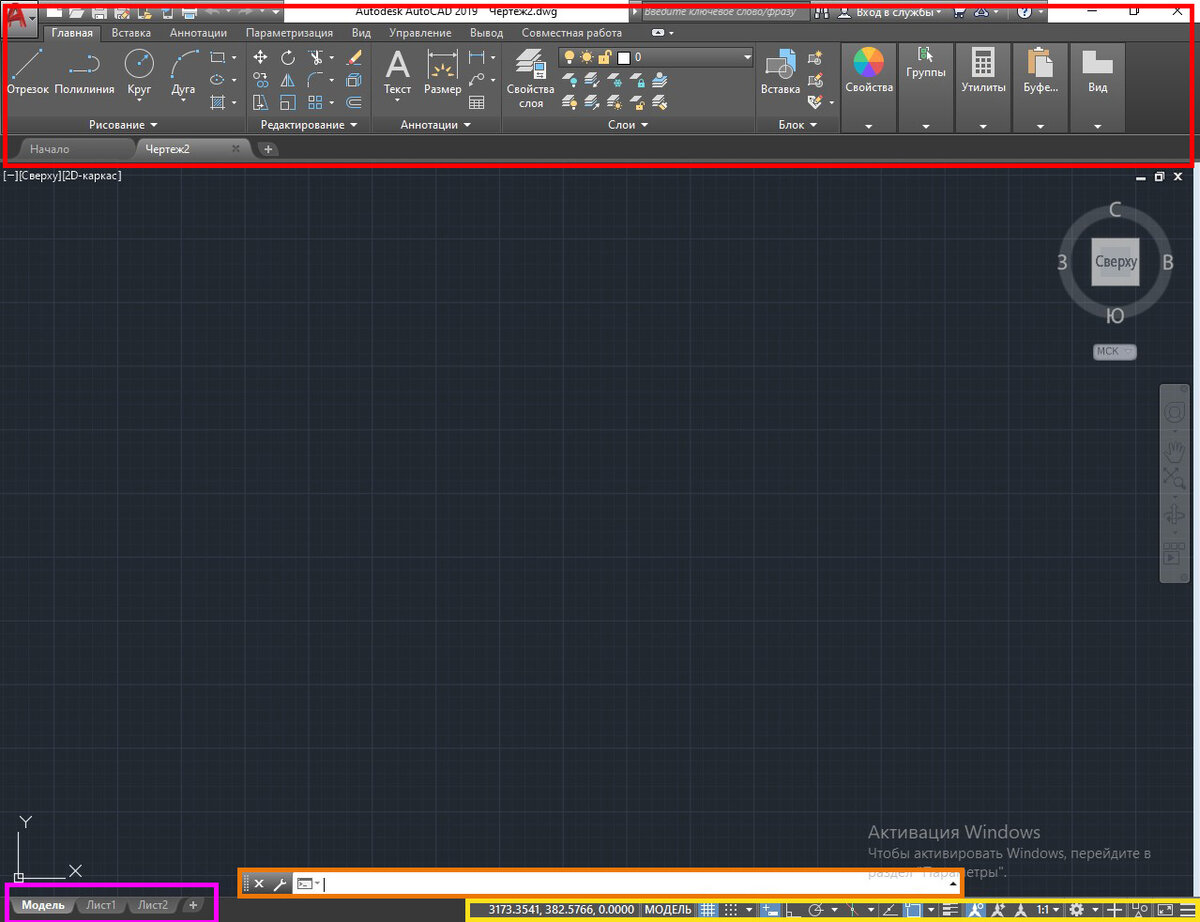Image resolution: width=1200 pixels, height=922 pixels.
Task: Open the Управление ribbon tab
Action: pyautogui.click(x=420, y=33)
